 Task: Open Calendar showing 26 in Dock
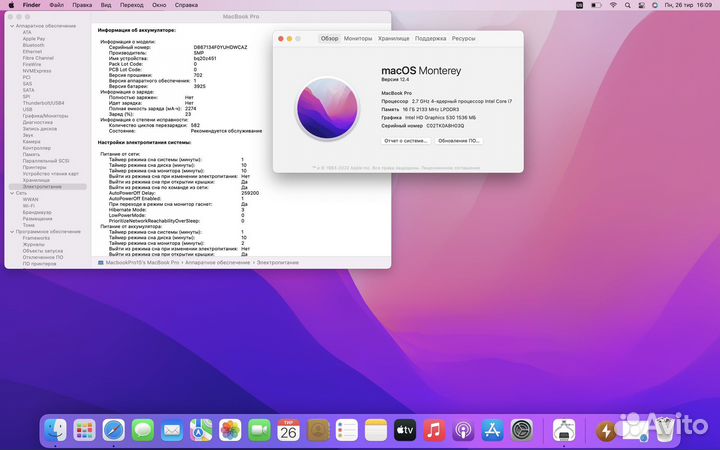pos(288,431)
